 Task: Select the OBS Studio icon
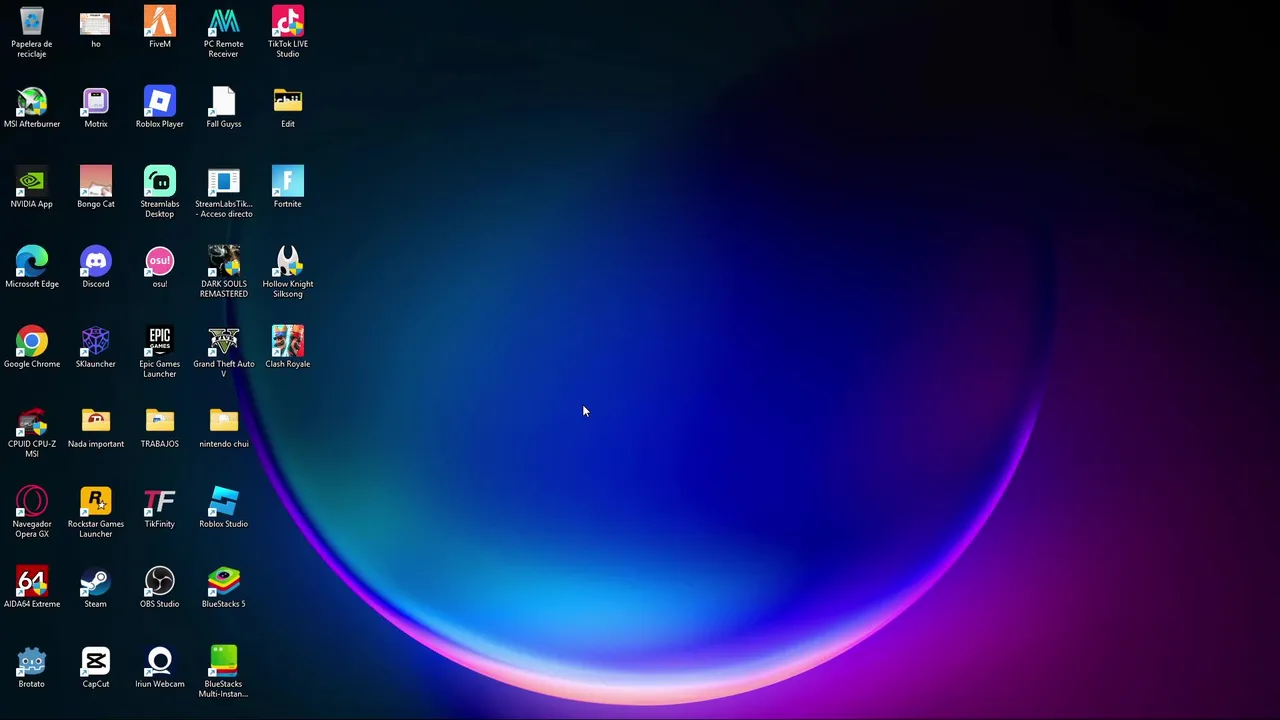point(160,581)
